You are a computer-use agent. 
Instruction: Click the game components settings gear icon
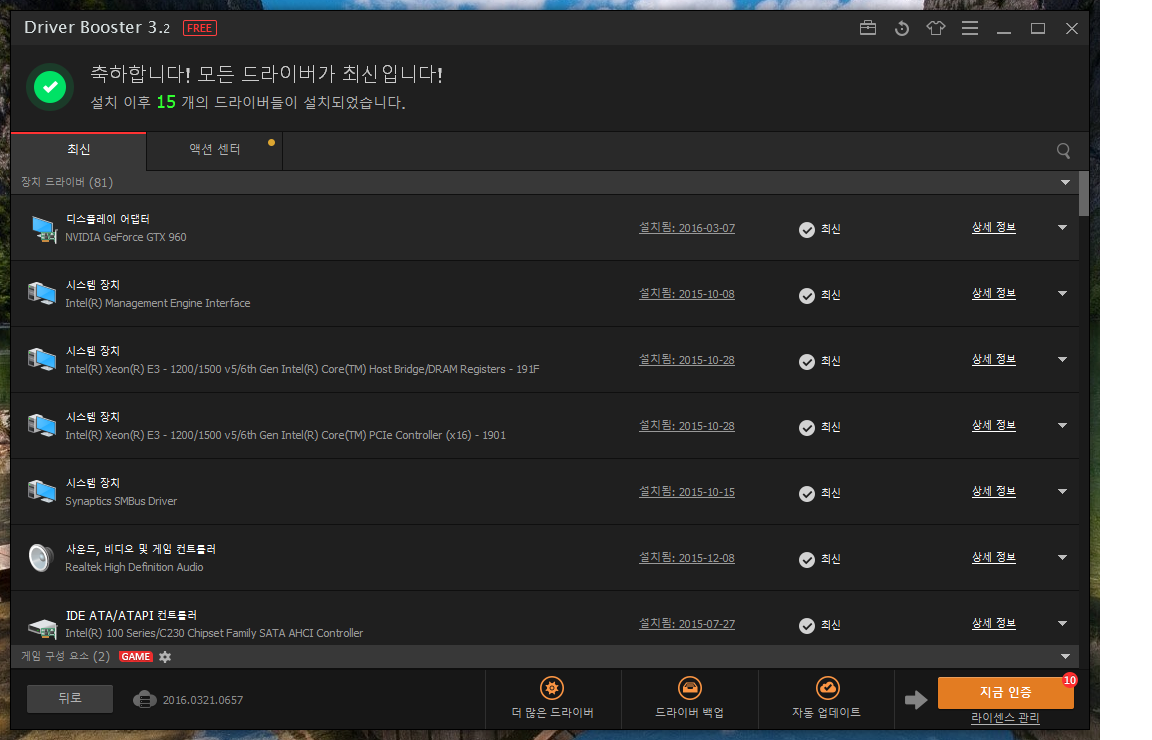[165, 657]
